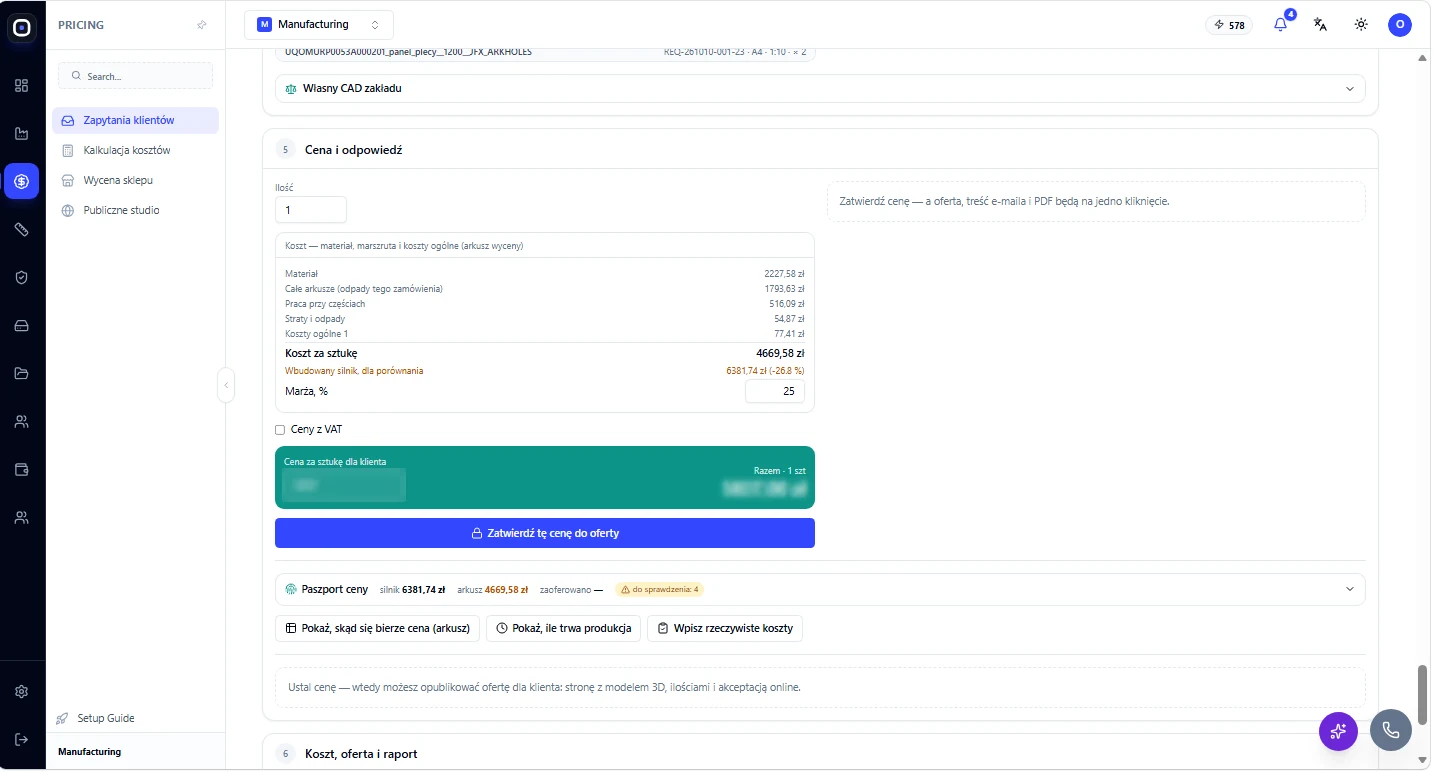Open notifications bell with badge 4
This screenshot has height=772, width=1433.
(1281, 24)
